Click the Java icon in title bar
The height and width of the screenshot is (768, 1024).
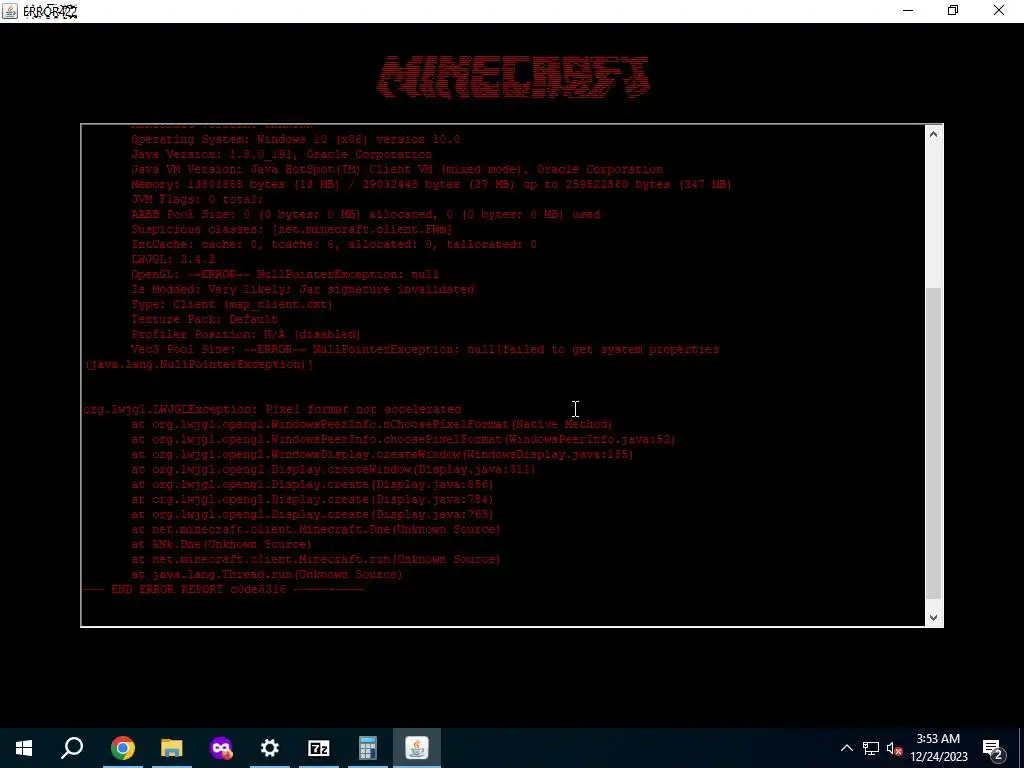10,11
